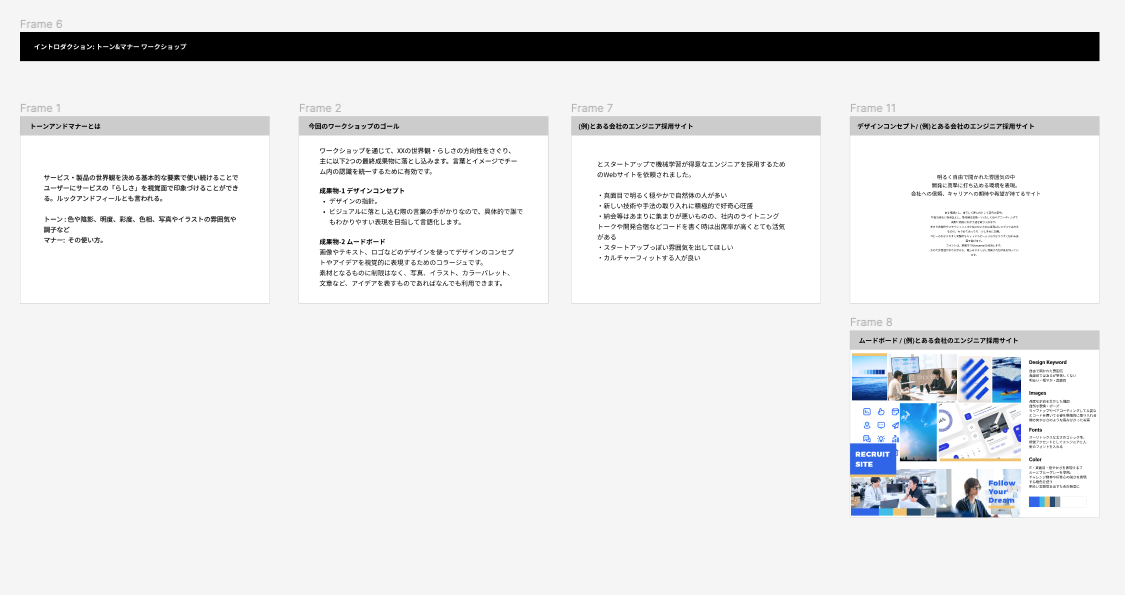
Task: Click the blue swatch in the Color palette
Action: pyautogui.click(x=1034, y=501)
